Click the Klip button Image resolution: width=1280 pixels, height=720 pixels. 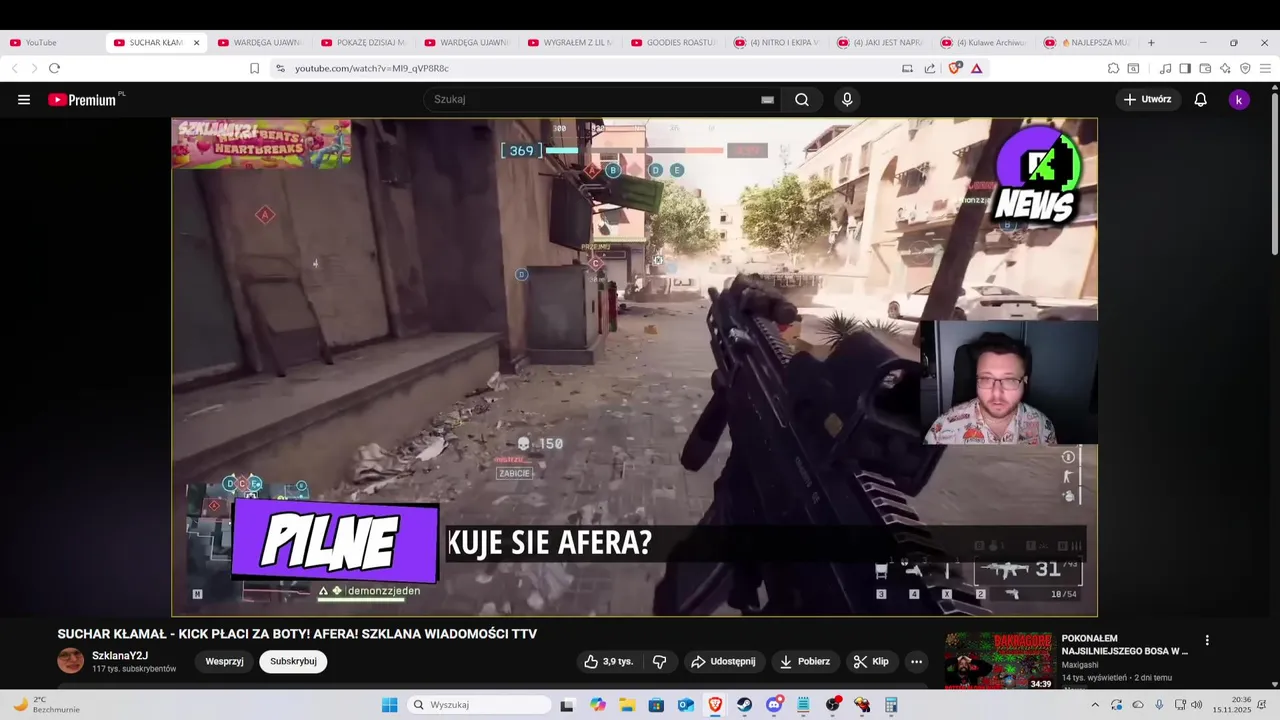pyautogui.click(x=871, y=661)
